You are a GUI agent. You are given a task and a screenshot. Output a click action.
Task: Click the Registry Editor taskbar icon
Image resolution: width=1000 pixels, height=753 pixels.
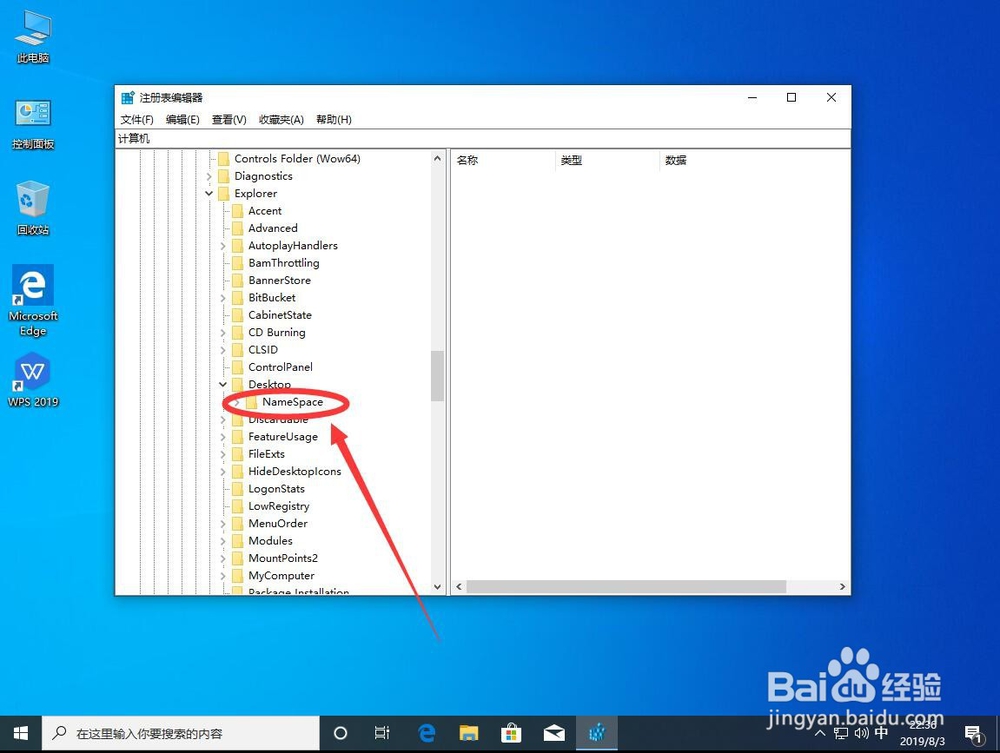coord(596,733)
